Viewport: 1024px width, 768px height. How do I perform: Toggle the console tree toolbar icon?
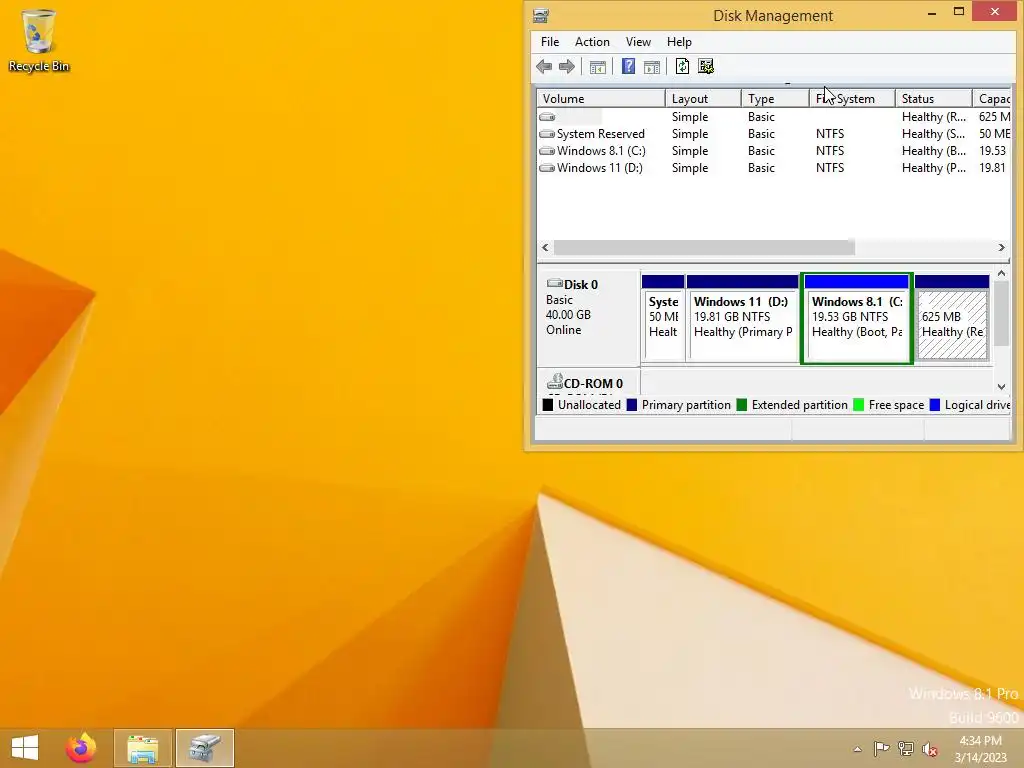(598, 67)
